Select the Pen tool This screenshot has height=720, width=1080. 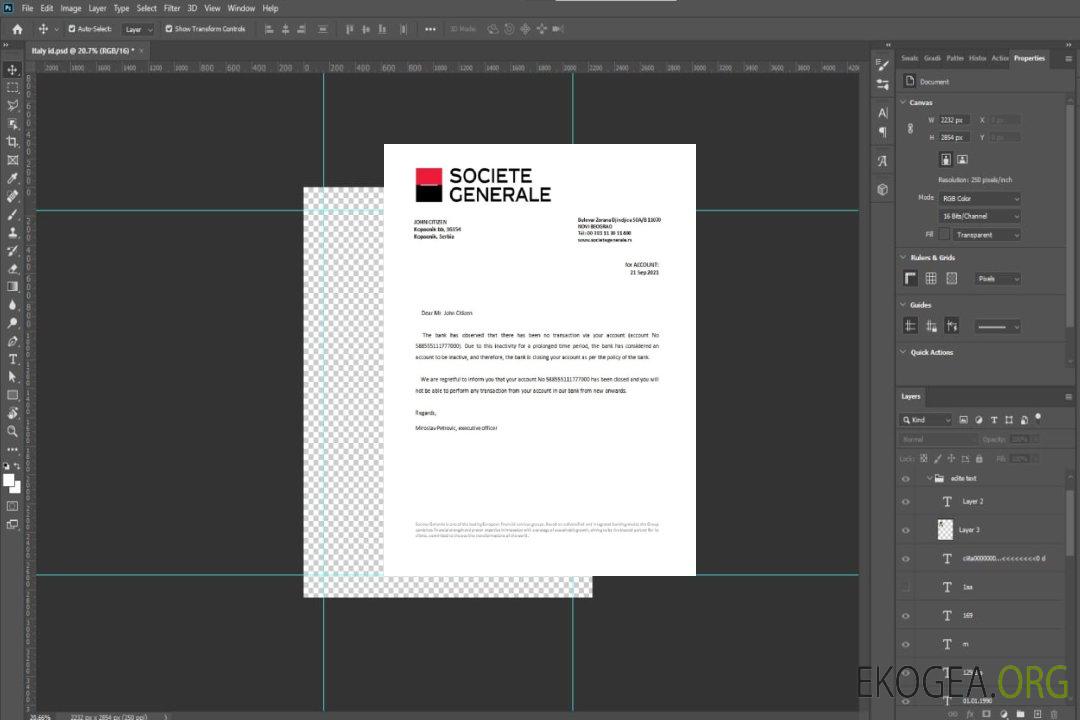point(12,341)
